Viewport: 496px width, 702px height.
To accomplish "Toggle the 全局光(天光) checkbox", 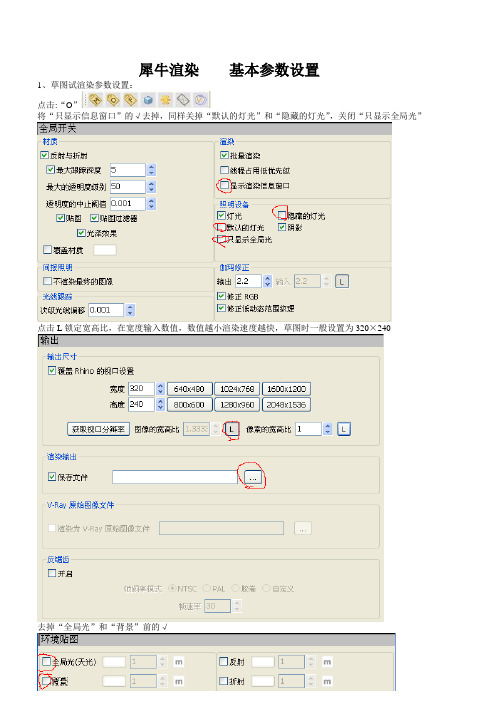I will pos(47,661).
